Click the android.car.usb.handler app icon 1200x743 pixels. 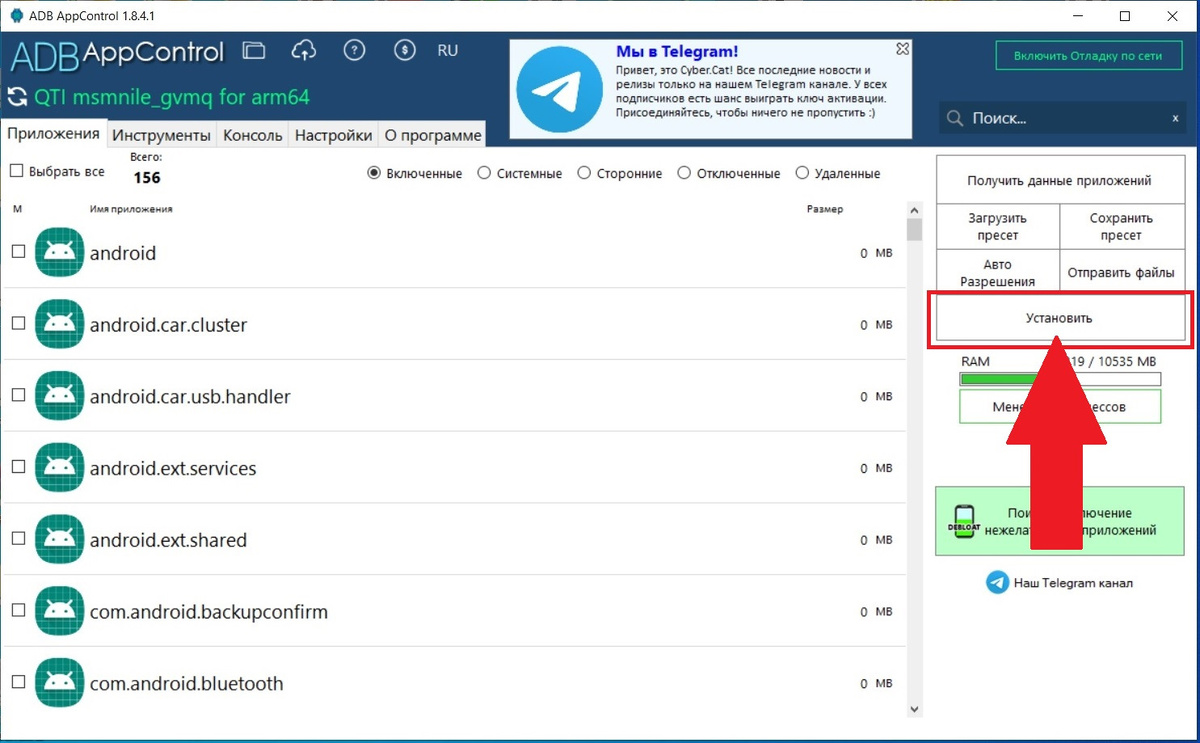click(x=59, y=397)
